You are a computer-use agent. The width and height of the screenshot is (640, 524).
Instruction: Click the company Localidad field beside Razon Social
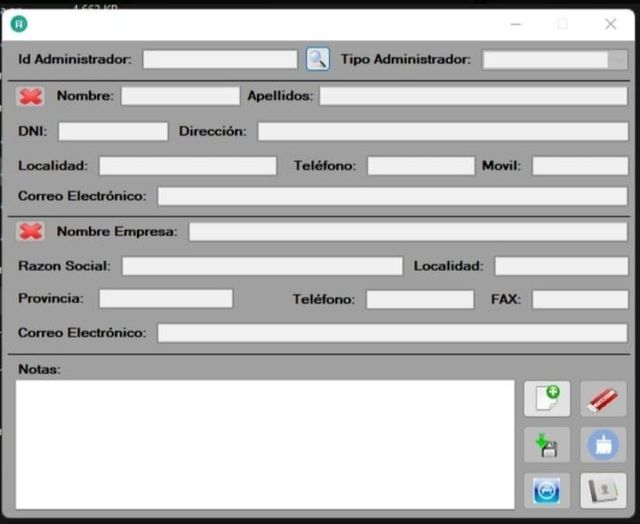click(x=561, y=266)
